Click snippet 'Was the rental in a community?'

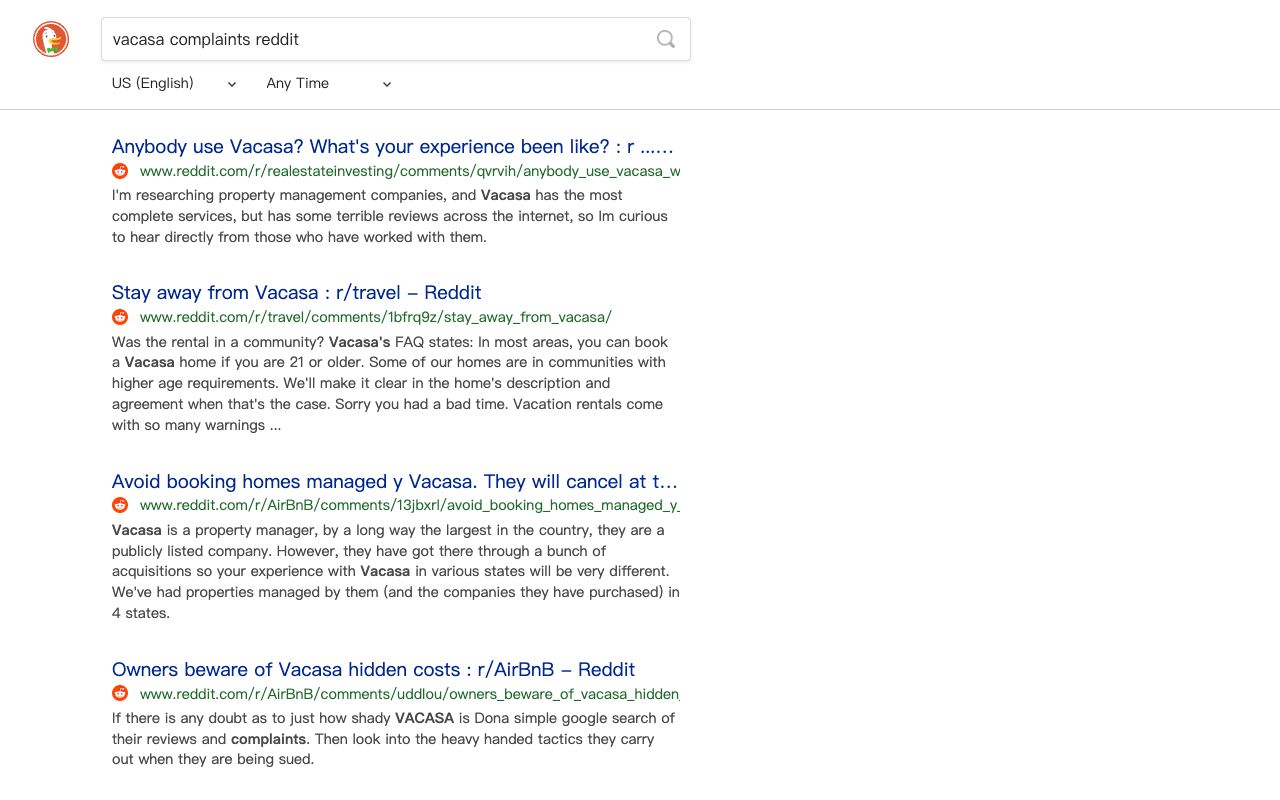point(390,383)
